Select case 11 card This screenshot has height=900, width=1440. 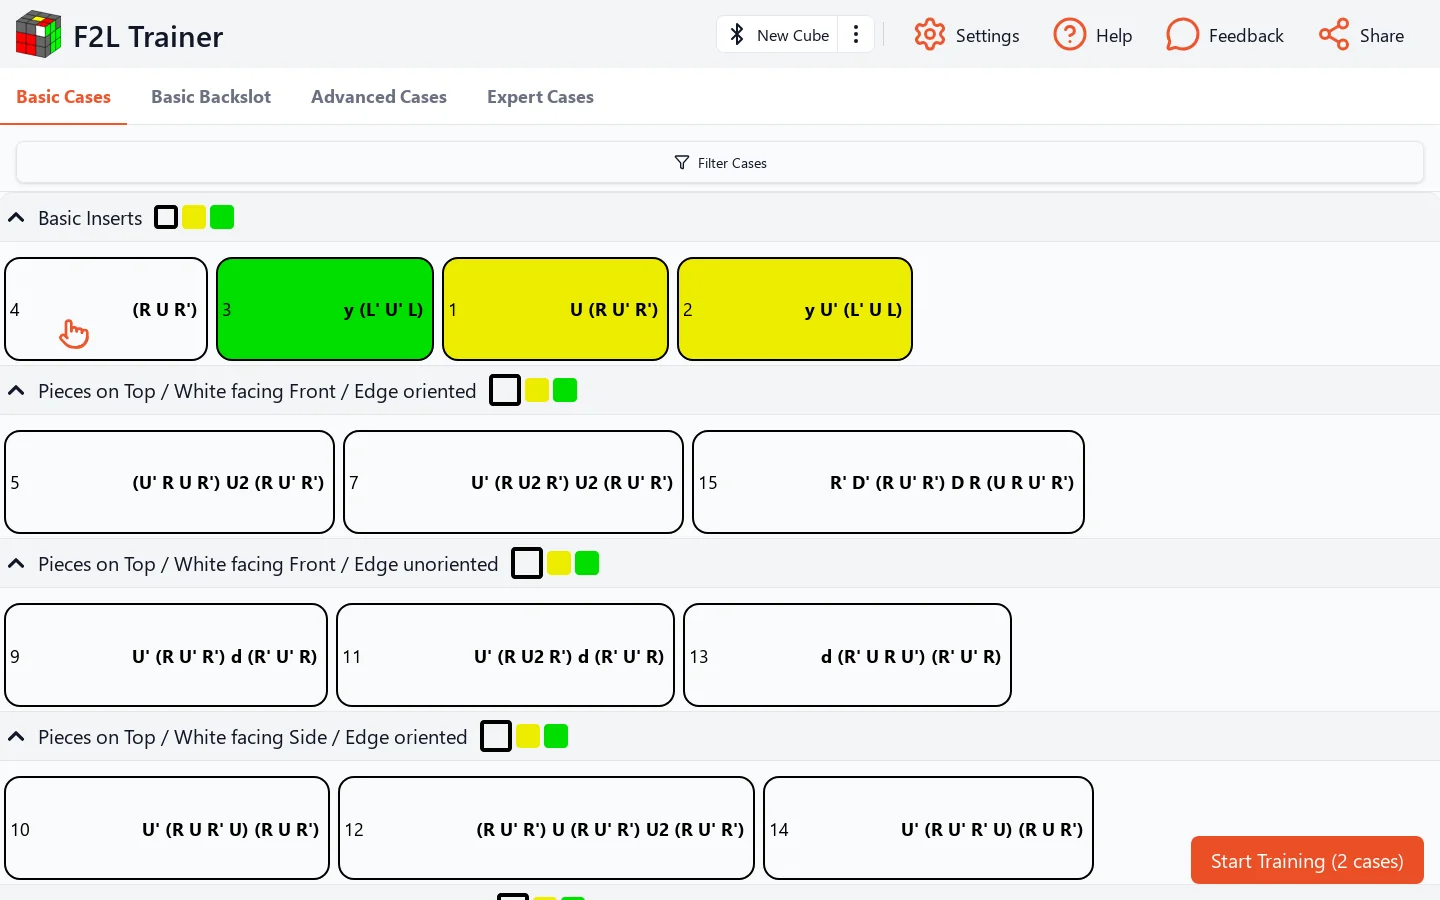[x=505, y=655]
